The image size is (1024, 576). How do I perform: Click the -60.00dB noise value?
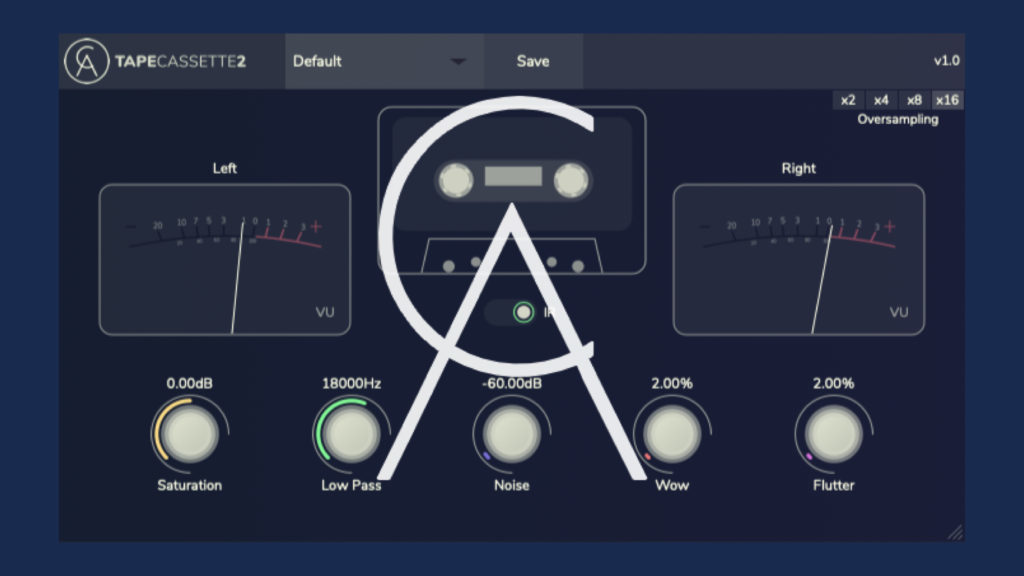tap(512, 383)
